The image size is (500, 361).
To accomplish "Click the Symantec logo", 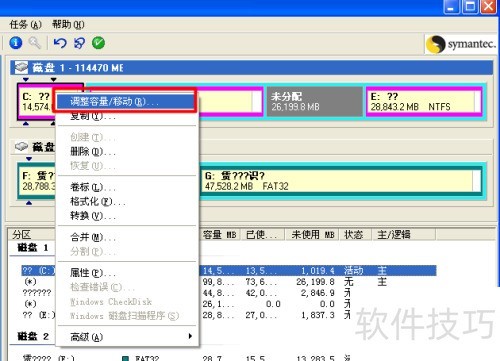I will (x=461, y=44).
